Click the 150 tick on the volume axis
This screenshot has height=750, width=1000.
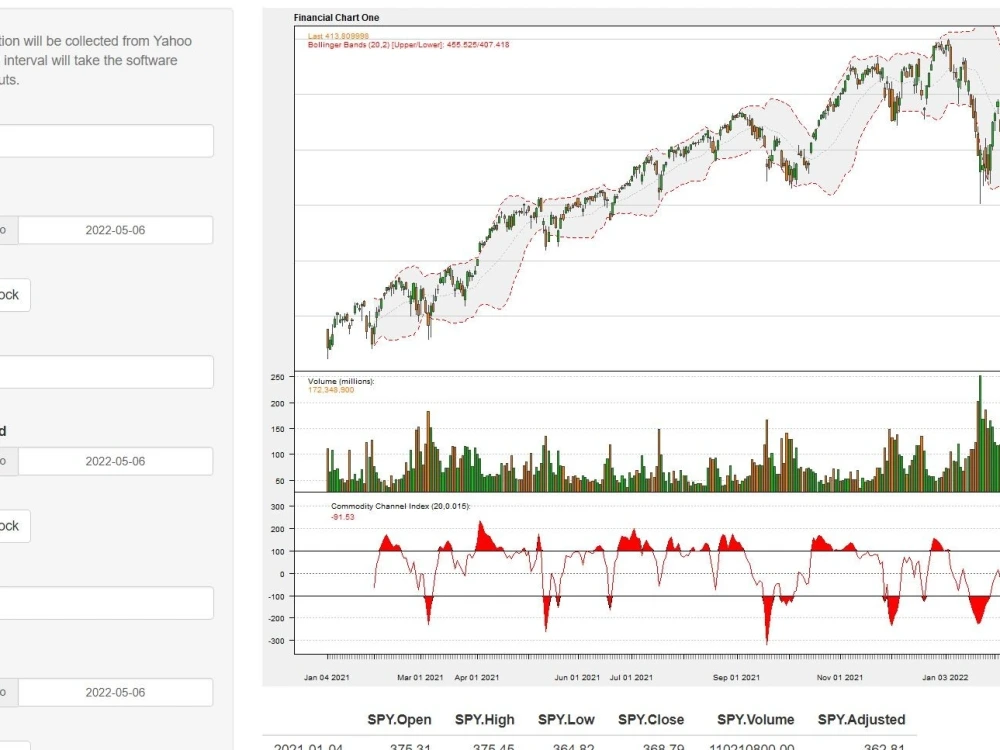point(277,429)
